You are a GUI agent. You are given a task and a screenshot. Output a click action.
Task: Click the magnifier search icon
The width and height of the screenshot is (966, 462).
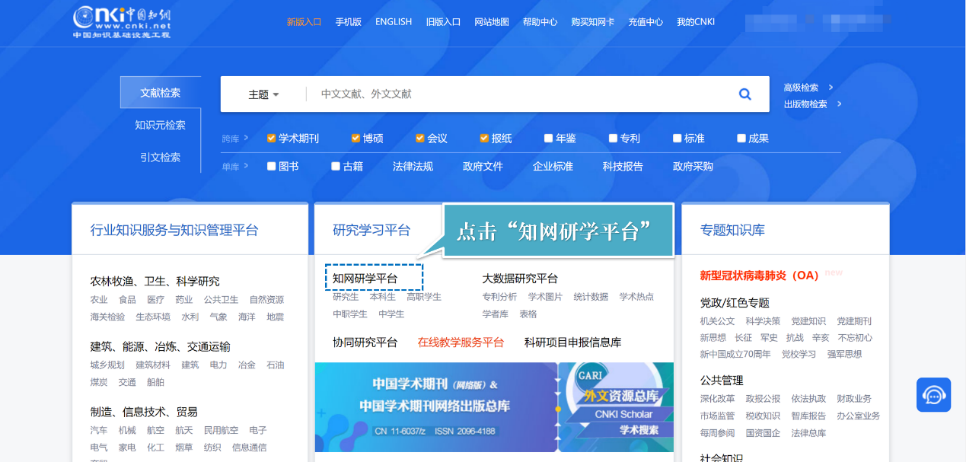tap(744, 94)
